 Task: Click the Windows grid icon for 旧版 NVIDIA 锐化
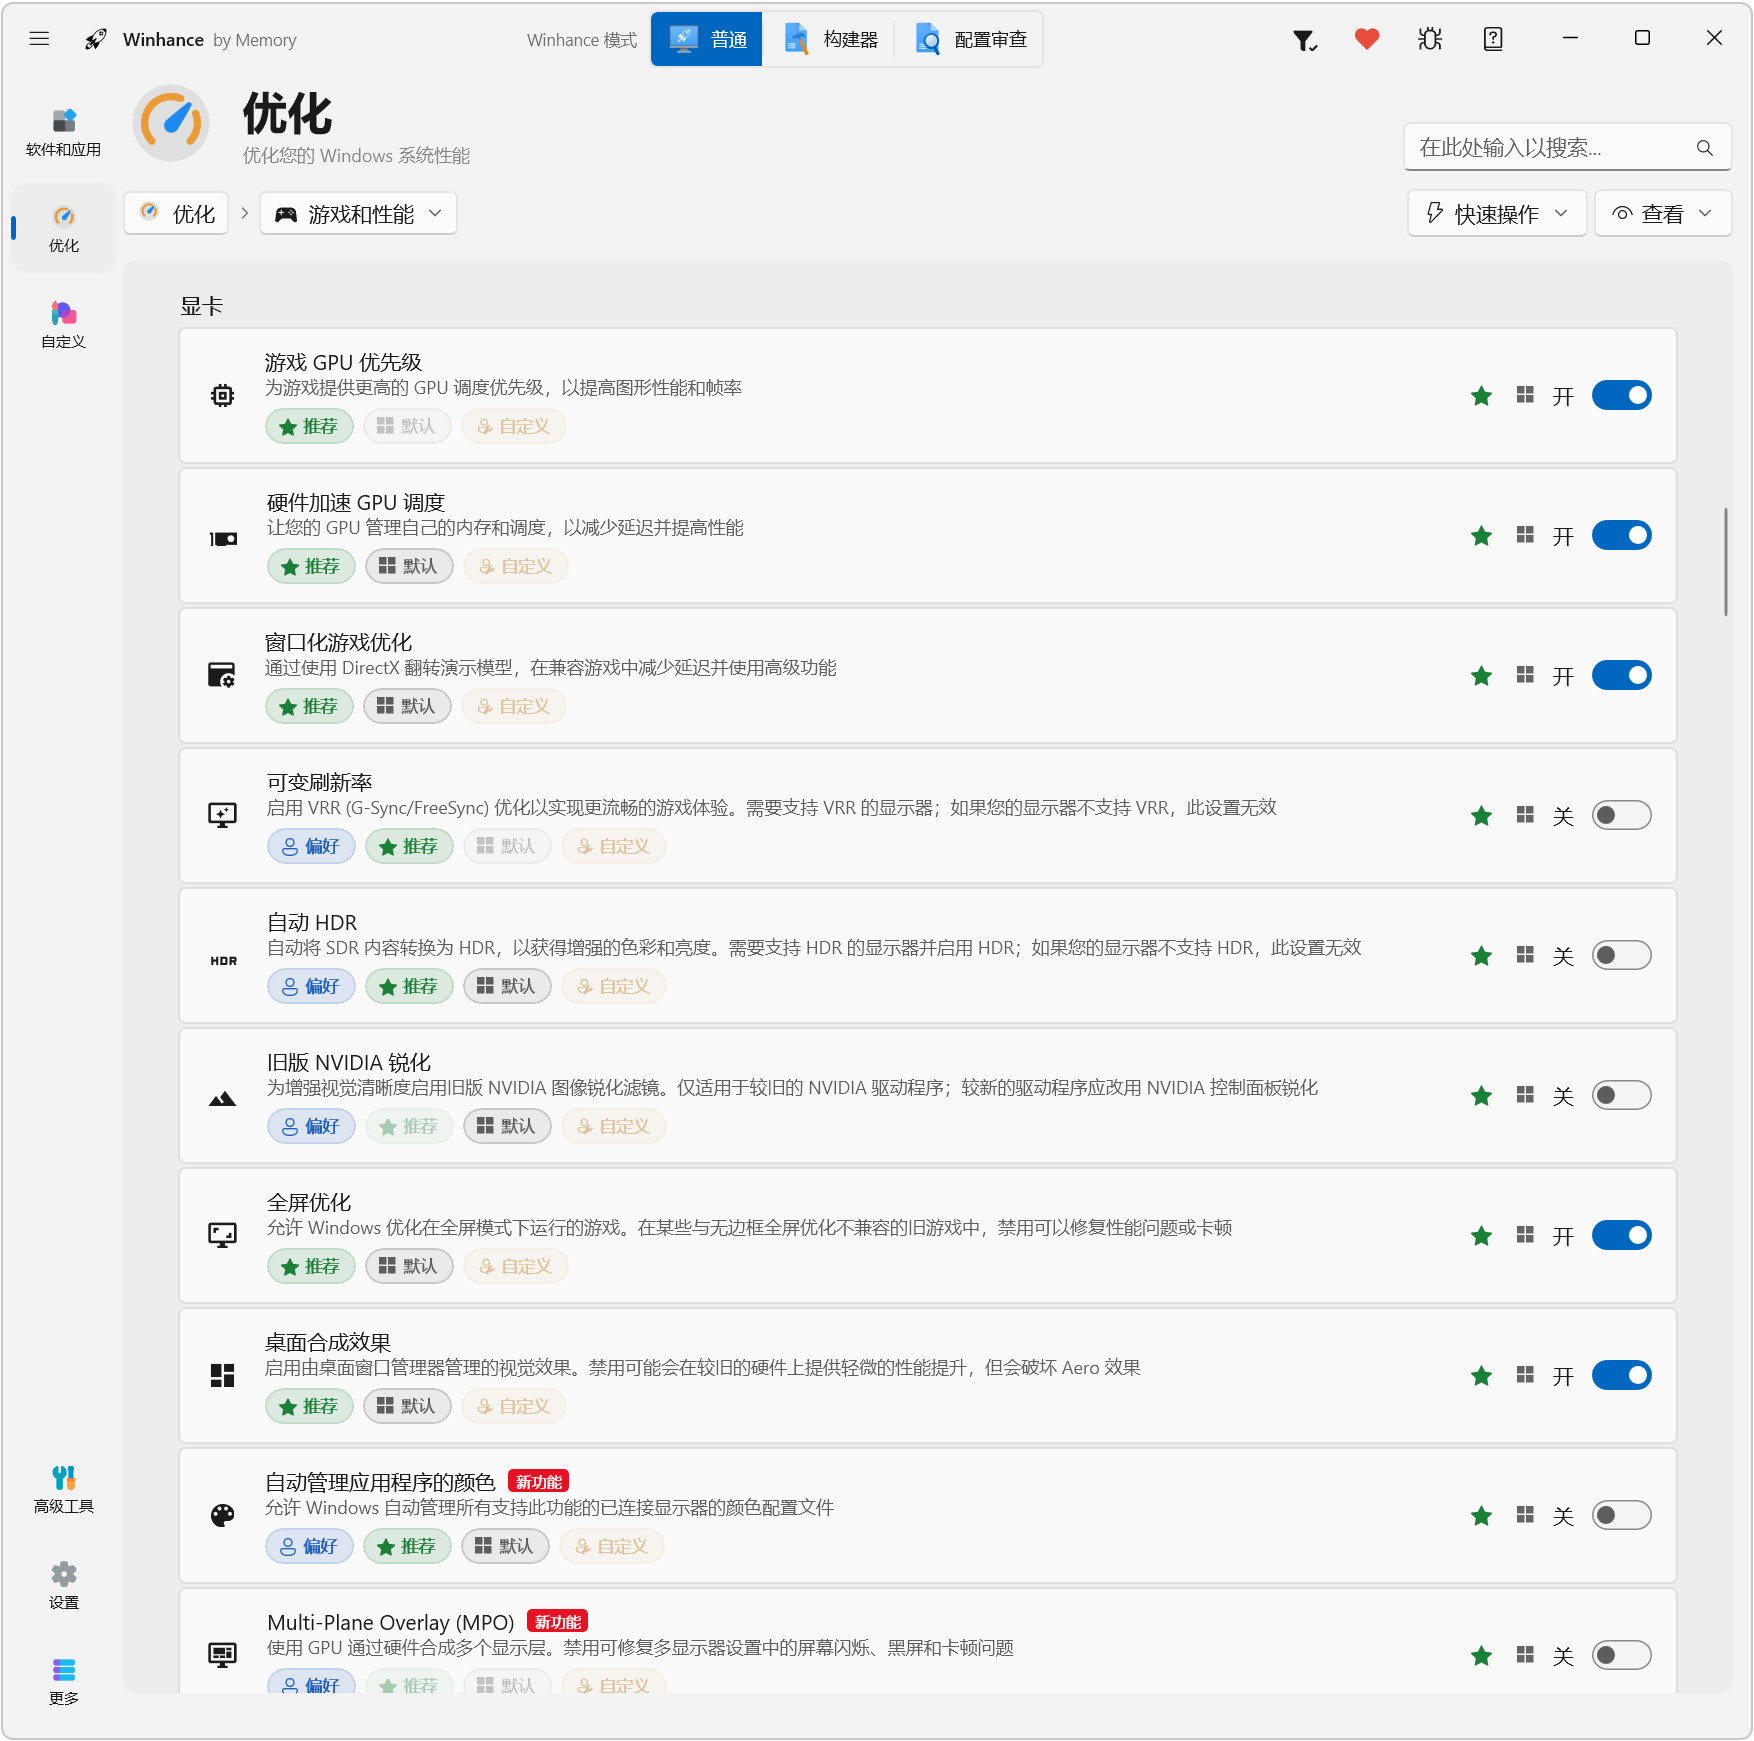point(1525,1095)
